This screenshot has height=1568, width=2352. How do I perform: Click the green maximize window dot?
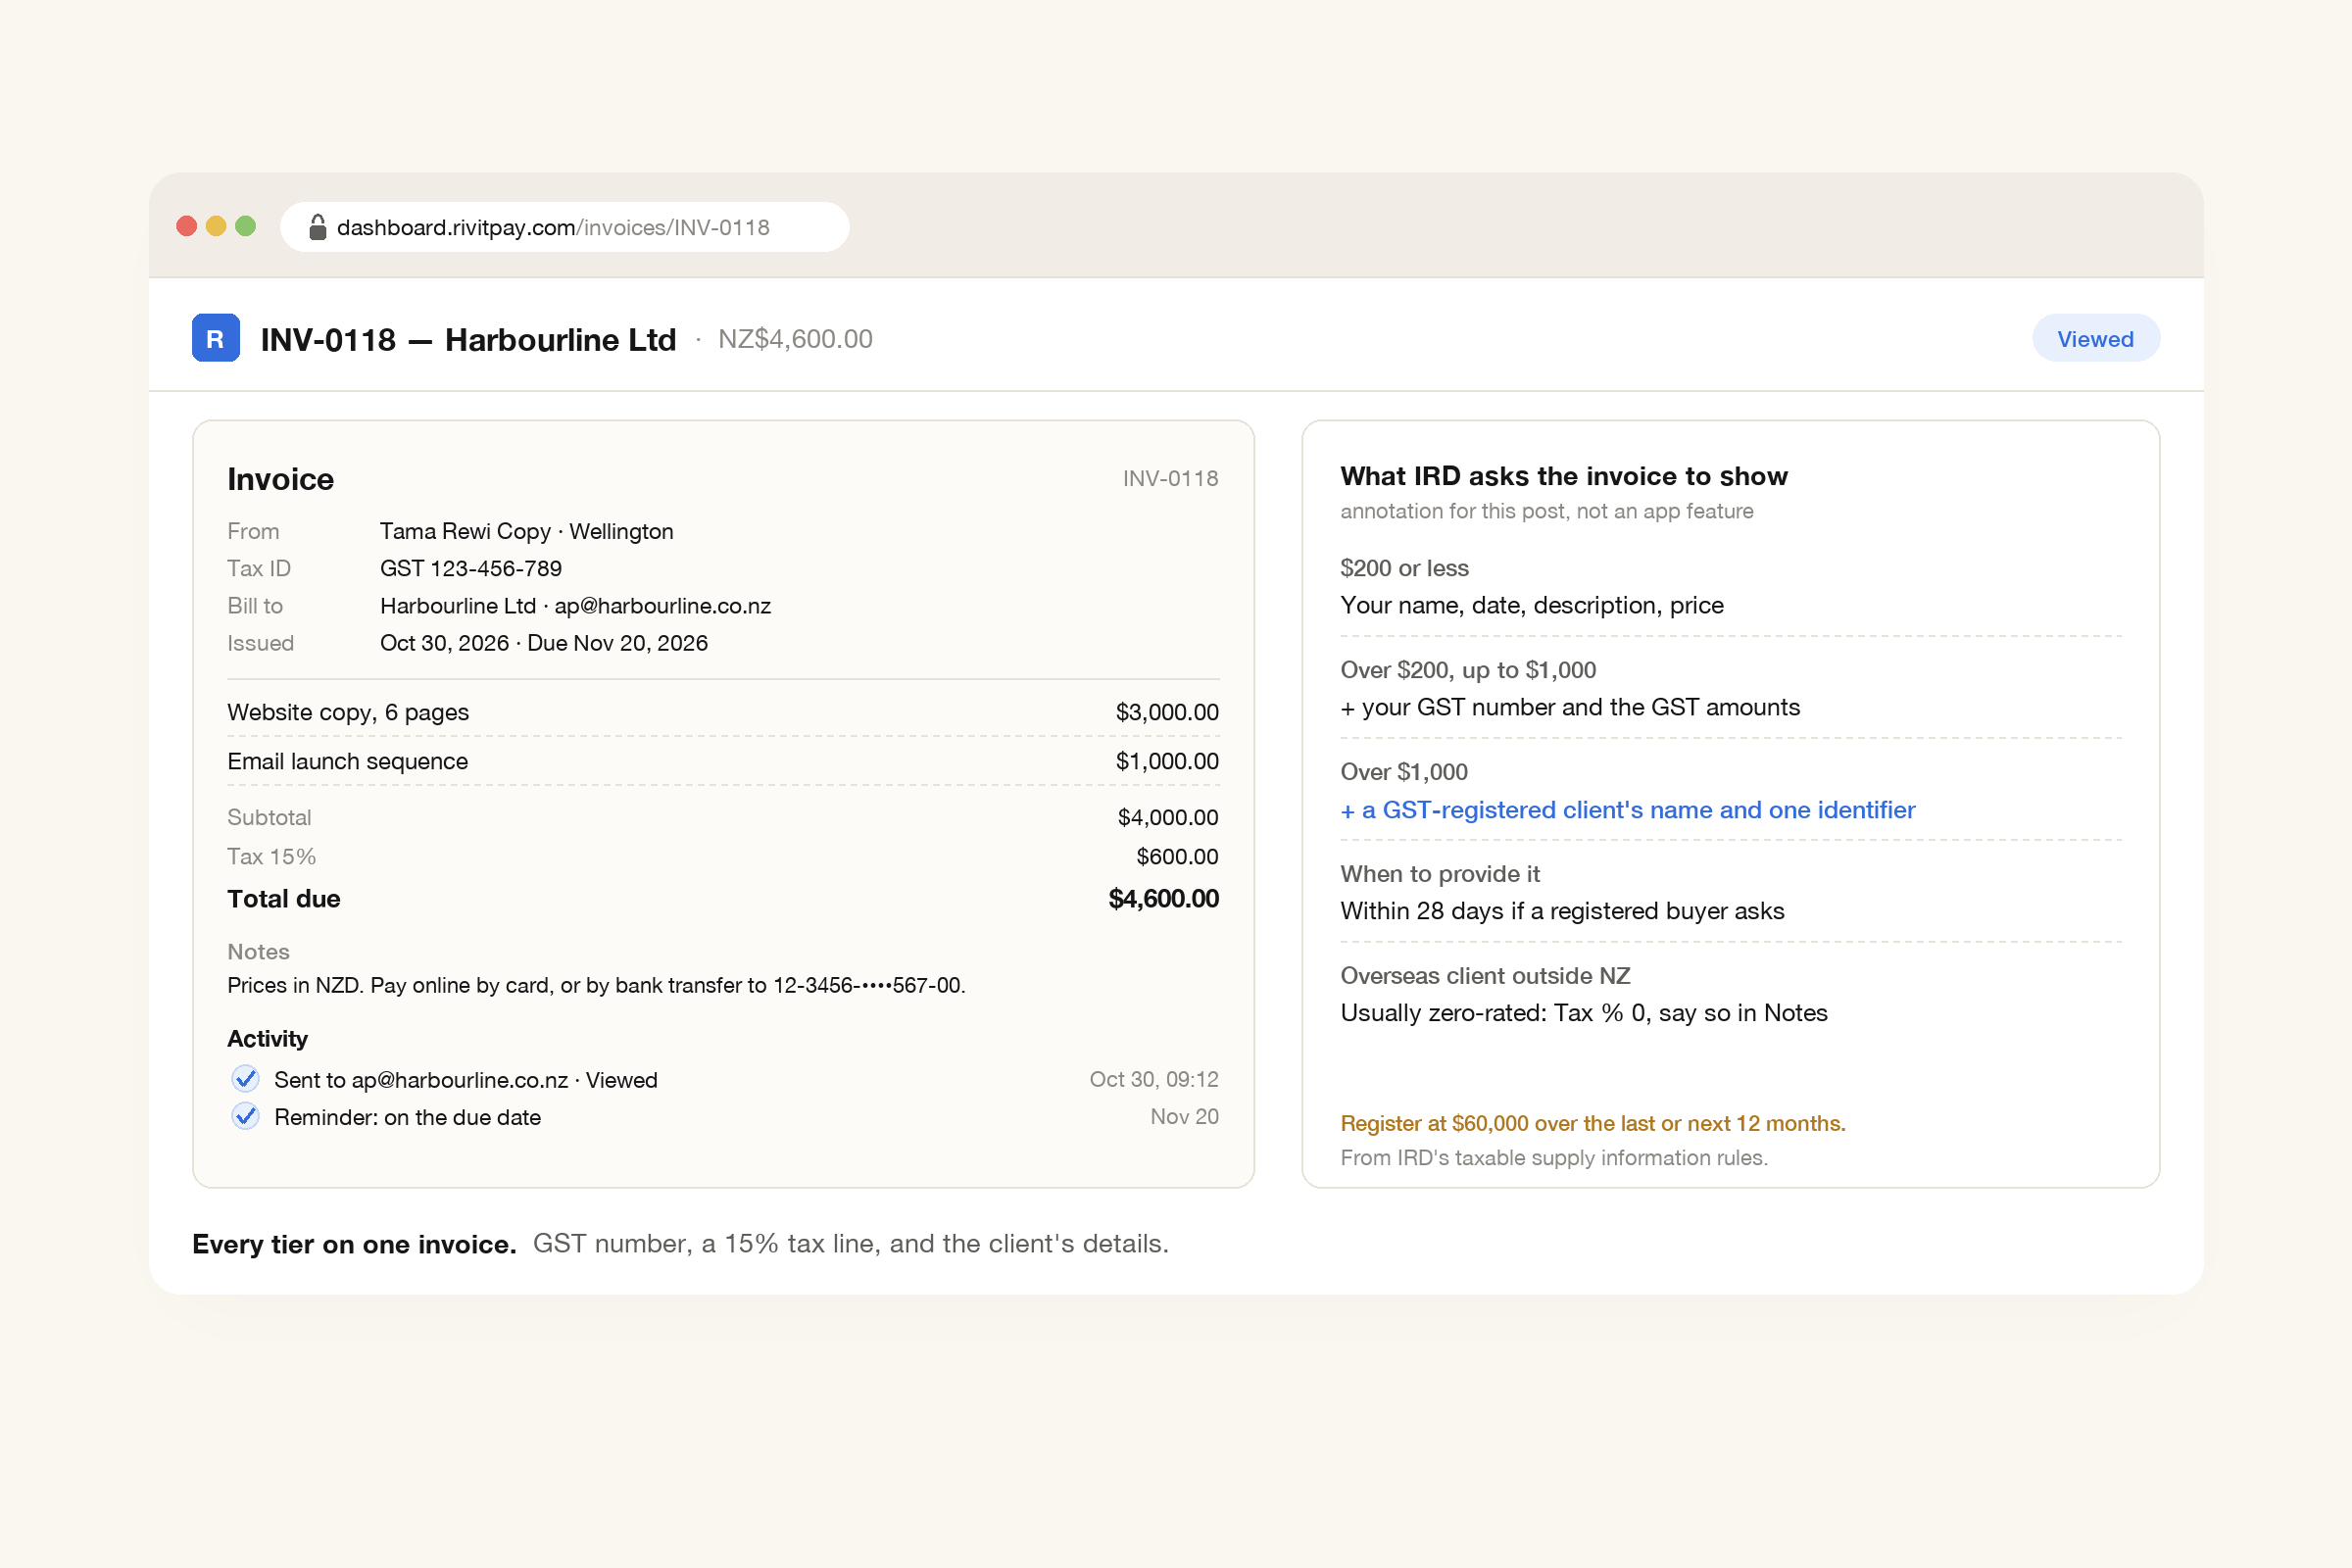pos(245,226)
